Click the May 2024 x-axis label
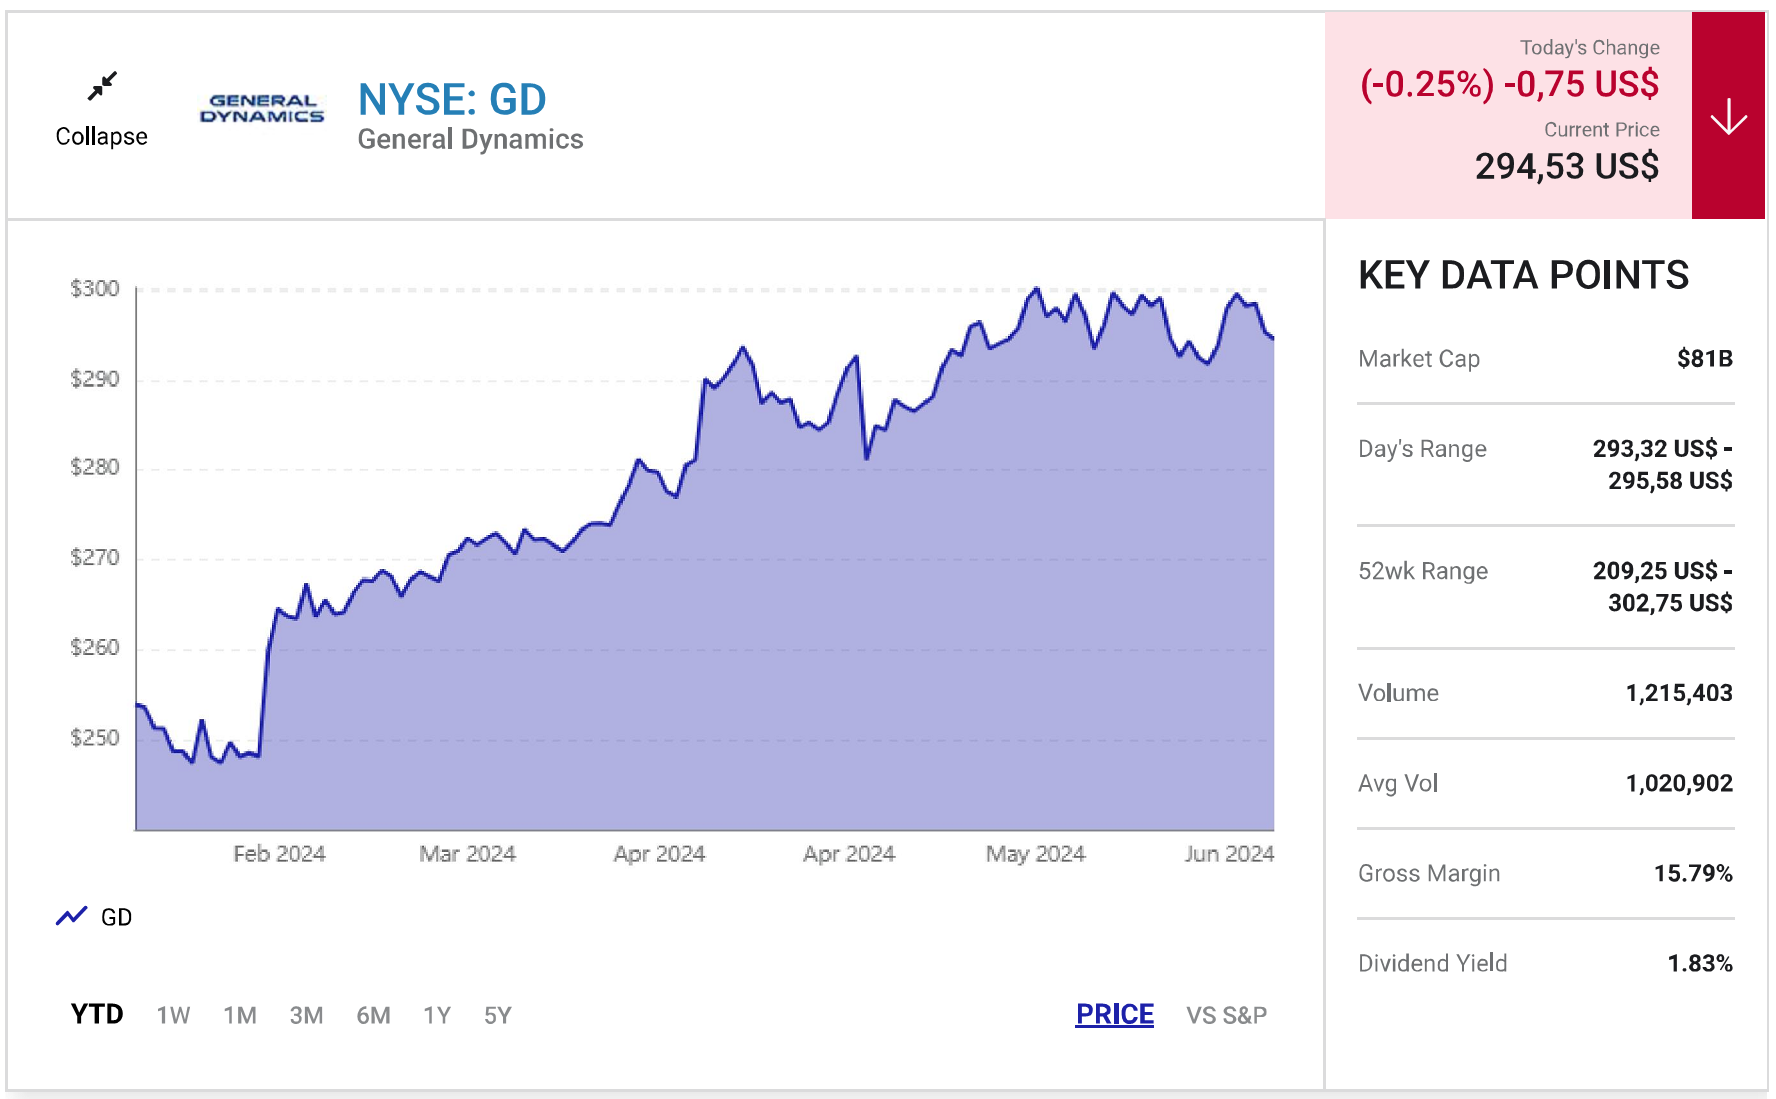Screen dimensions: 1776x1099 point(1035,854)
